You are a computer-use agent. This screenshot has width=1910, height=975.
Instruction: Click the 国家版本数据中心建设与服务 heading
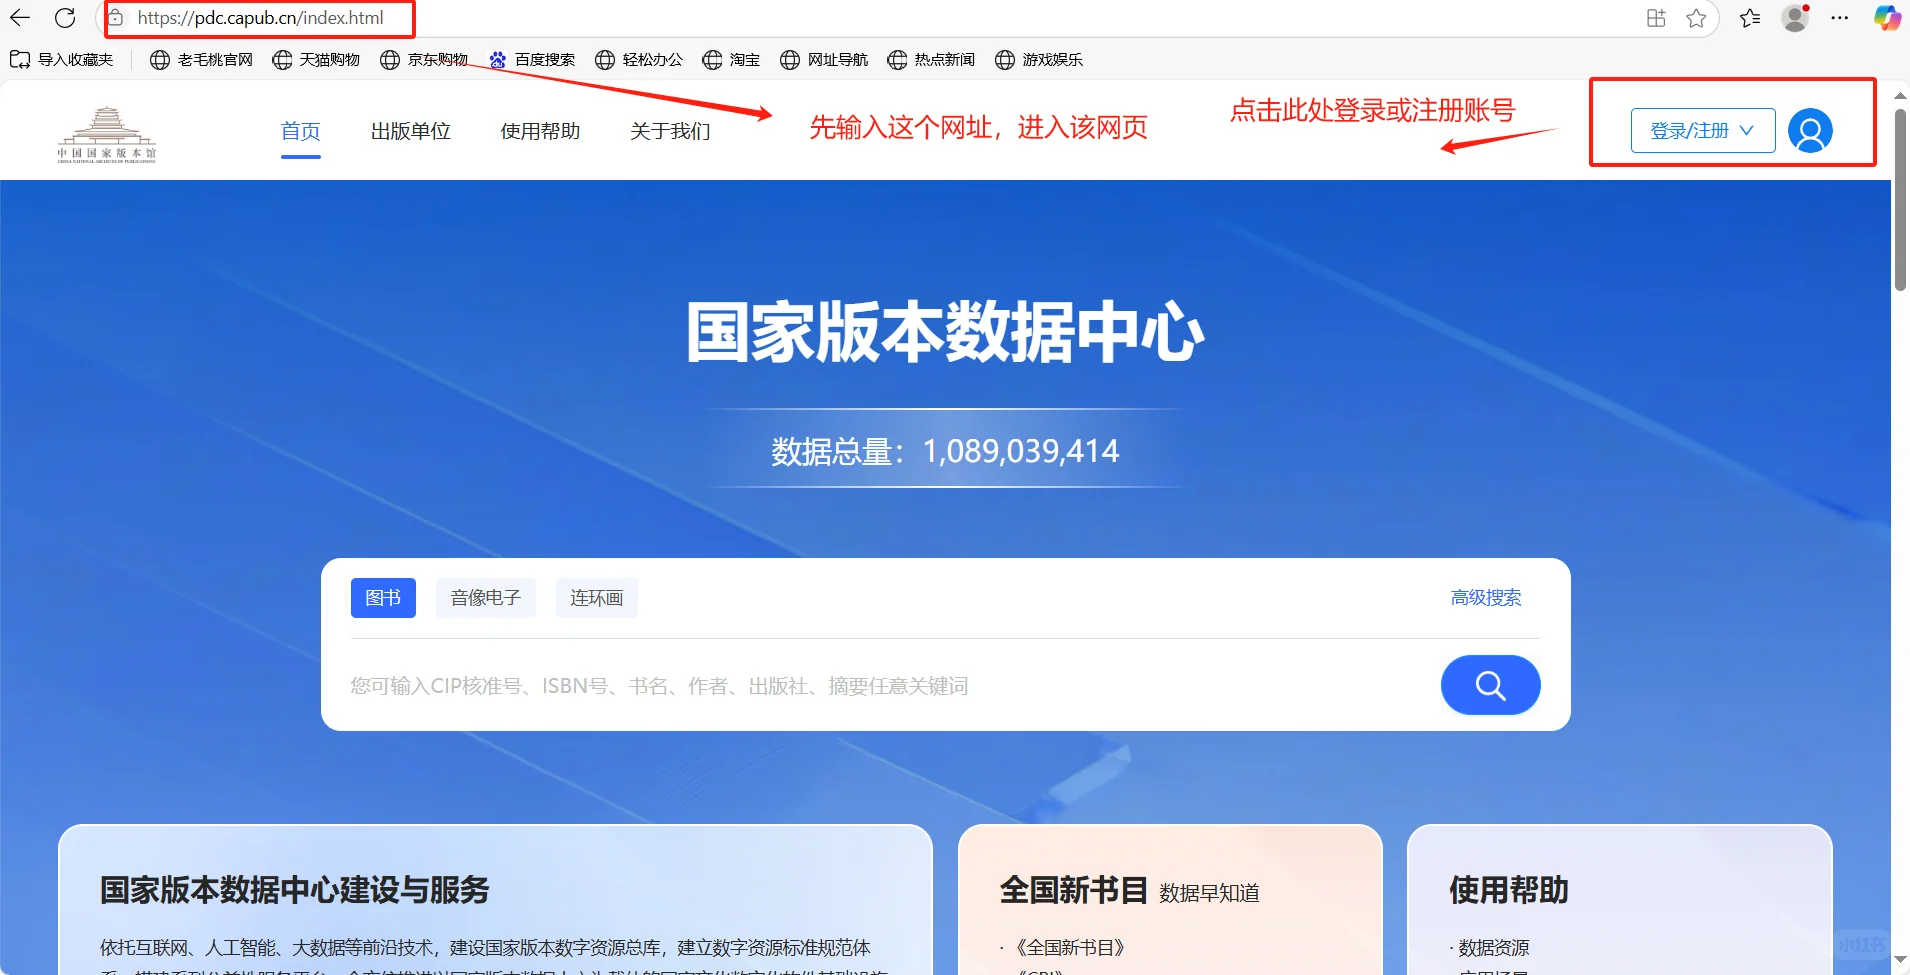click(295, 890)
